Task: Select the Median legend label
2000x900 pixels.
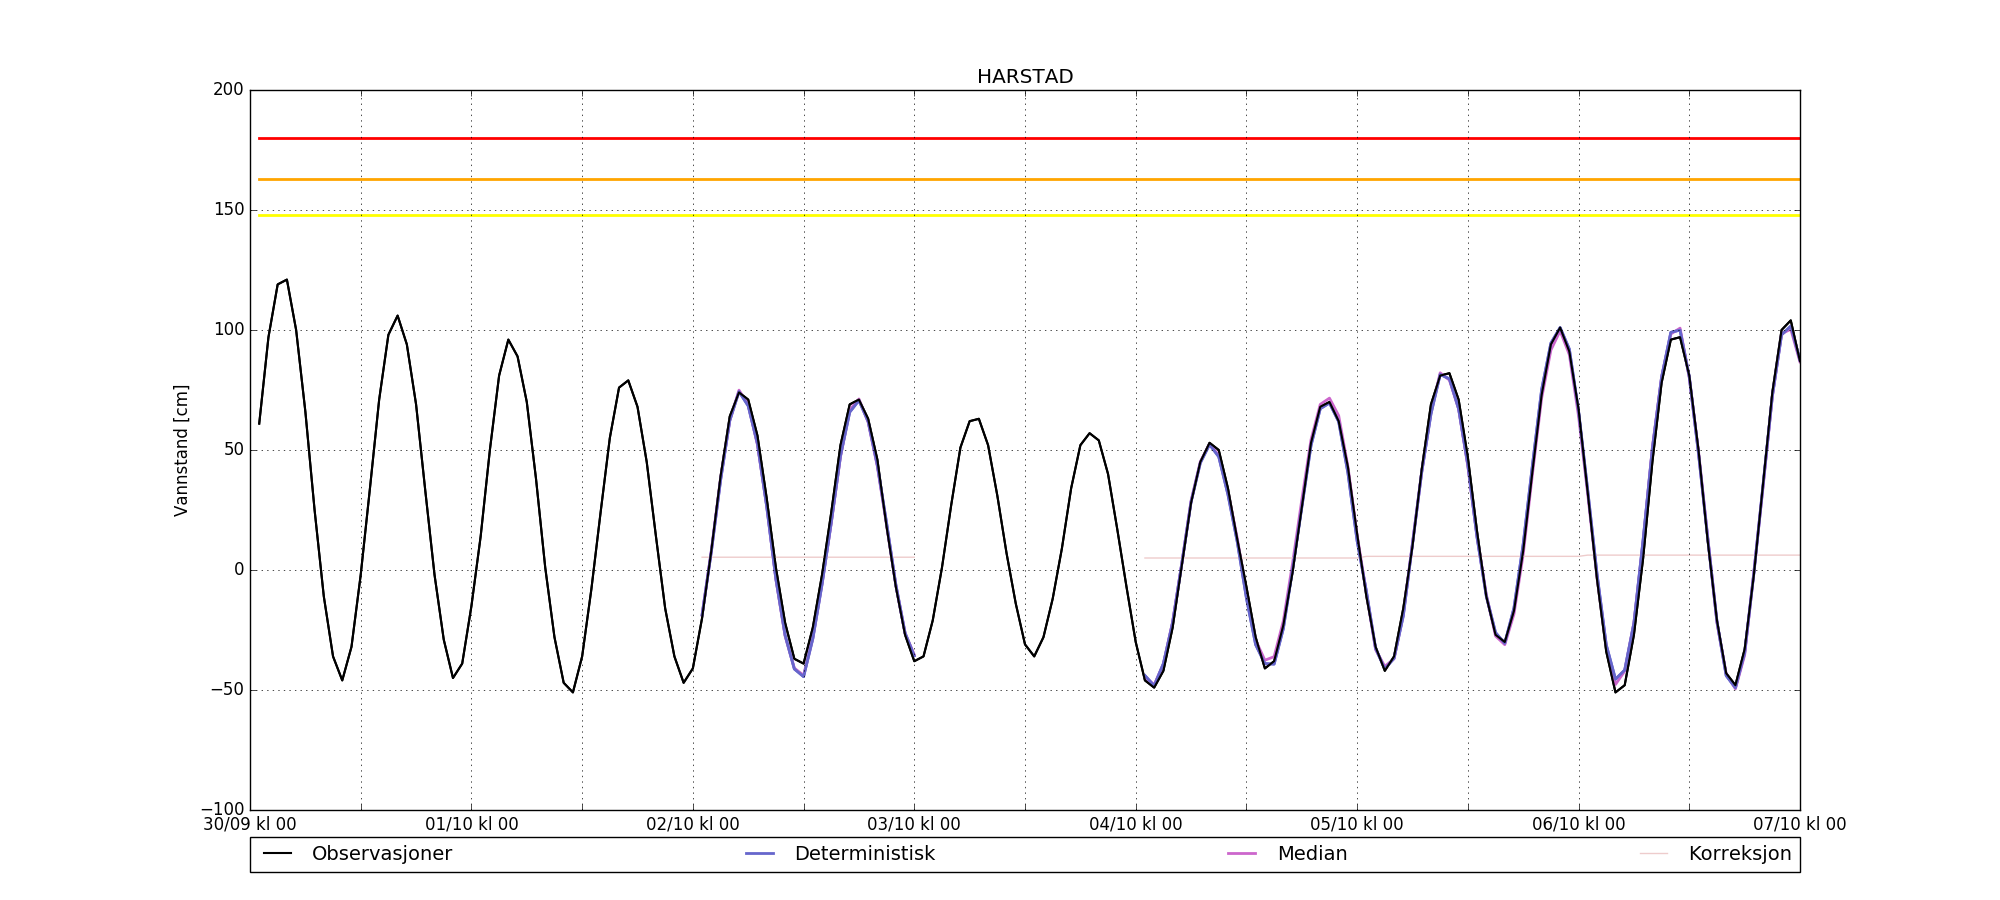Action: 1312,854
